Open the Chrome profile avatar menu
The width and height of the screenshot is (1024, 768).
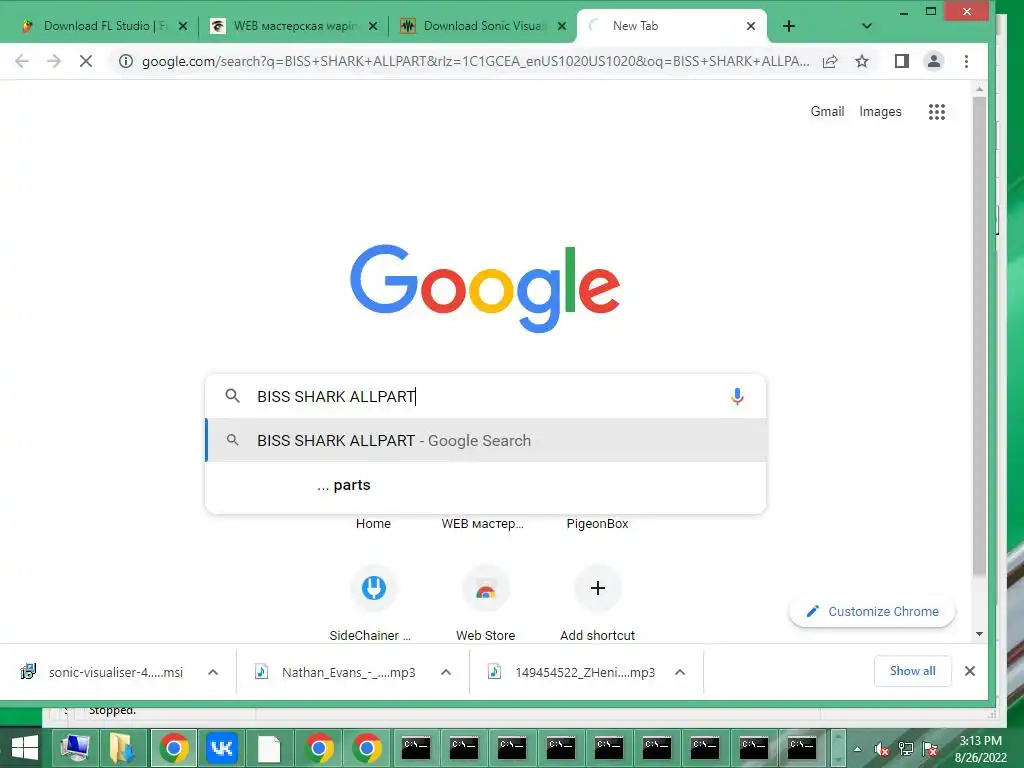point(934,61)
